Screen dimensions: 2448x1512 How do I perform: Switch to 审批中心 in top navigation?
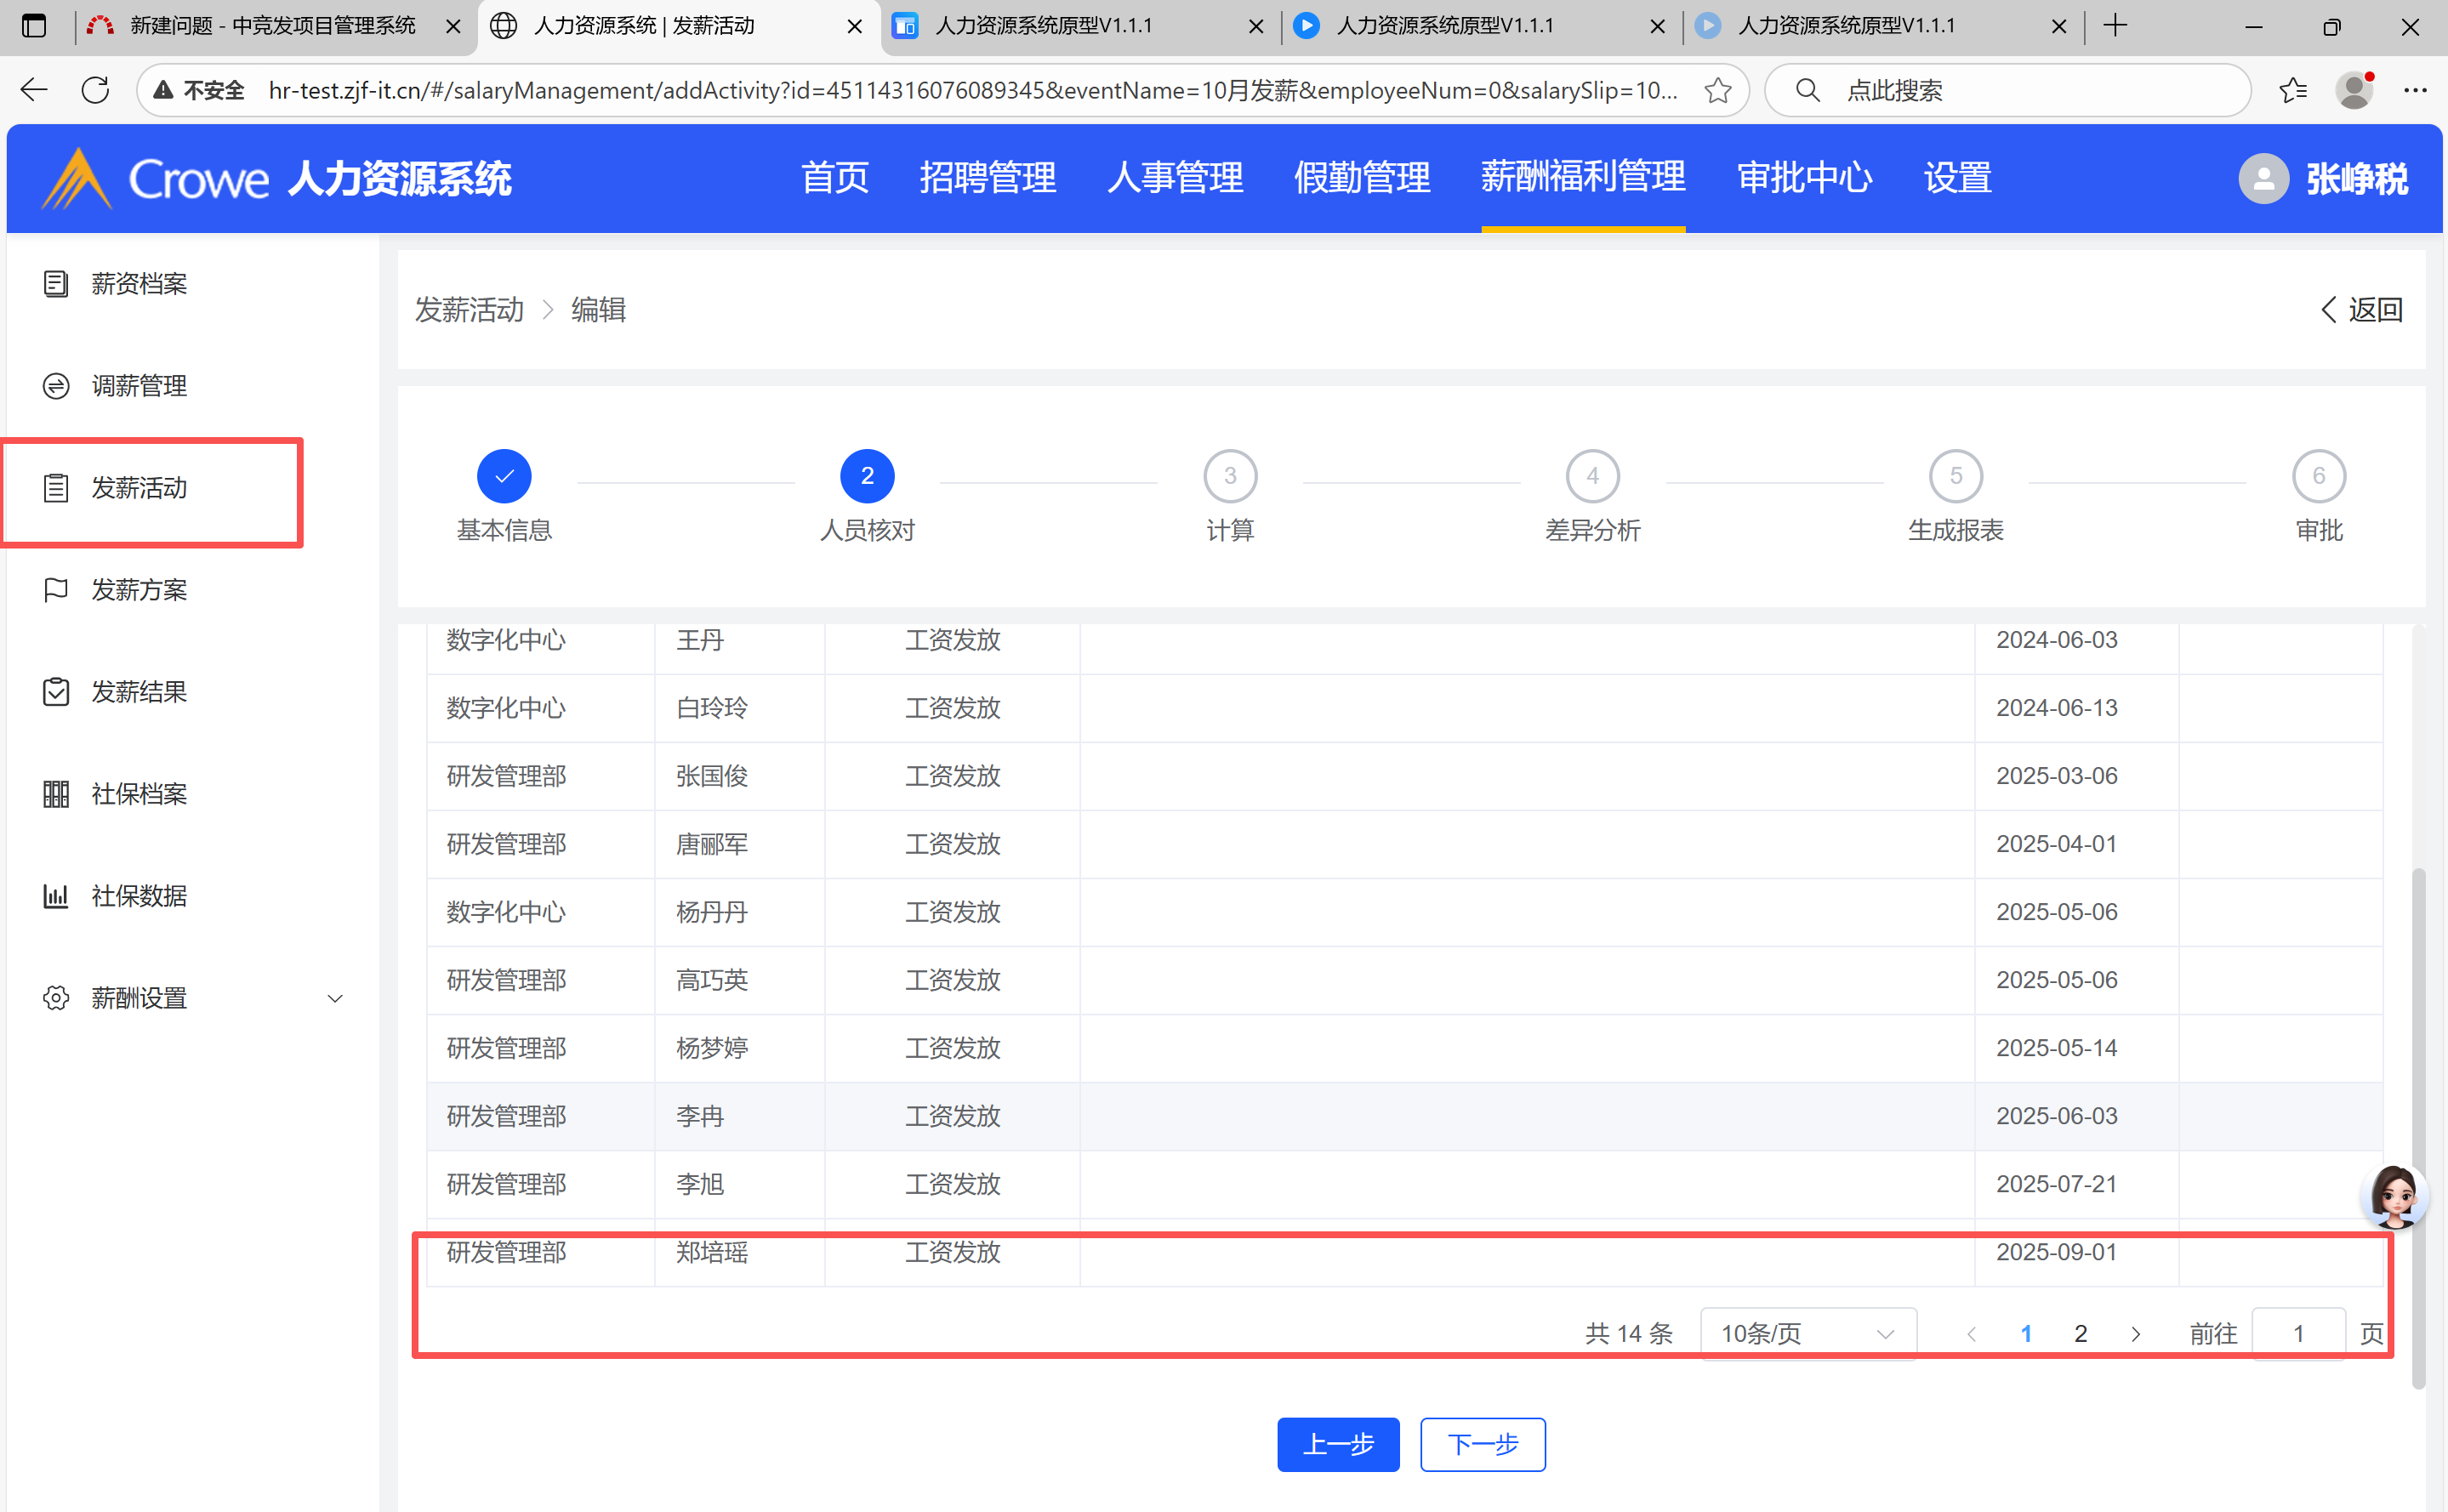point(1803,178)
